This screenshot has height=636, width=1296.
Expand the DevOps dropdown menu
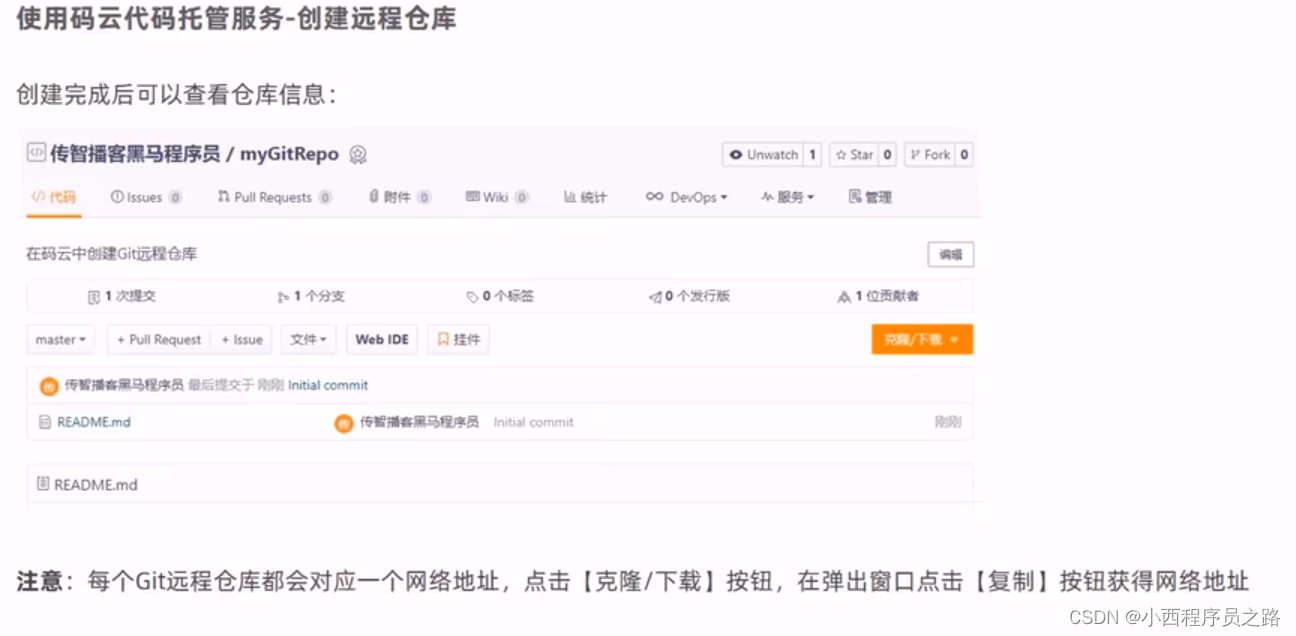(686, 197)
